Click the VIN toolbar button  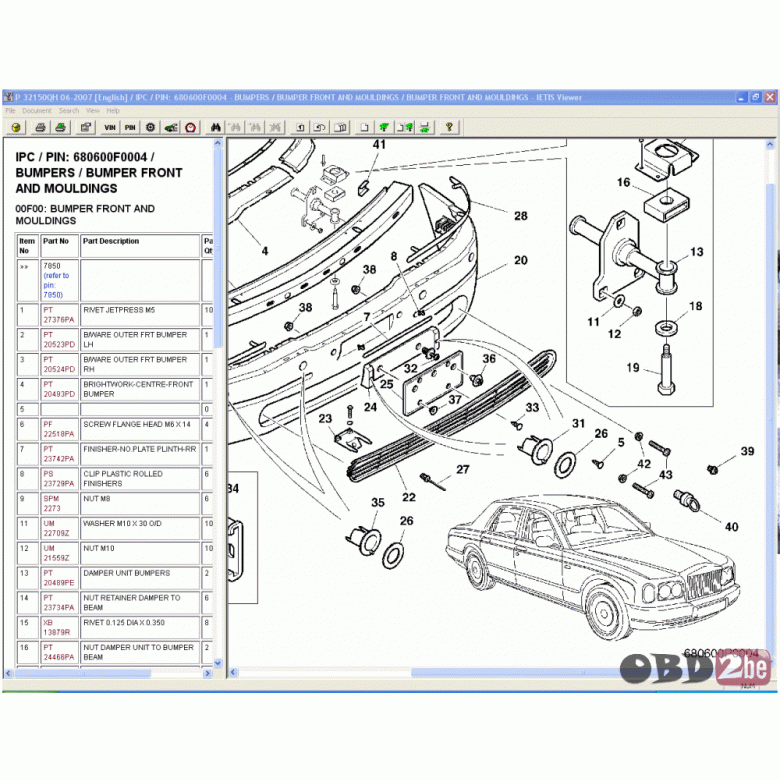point(110,128)
